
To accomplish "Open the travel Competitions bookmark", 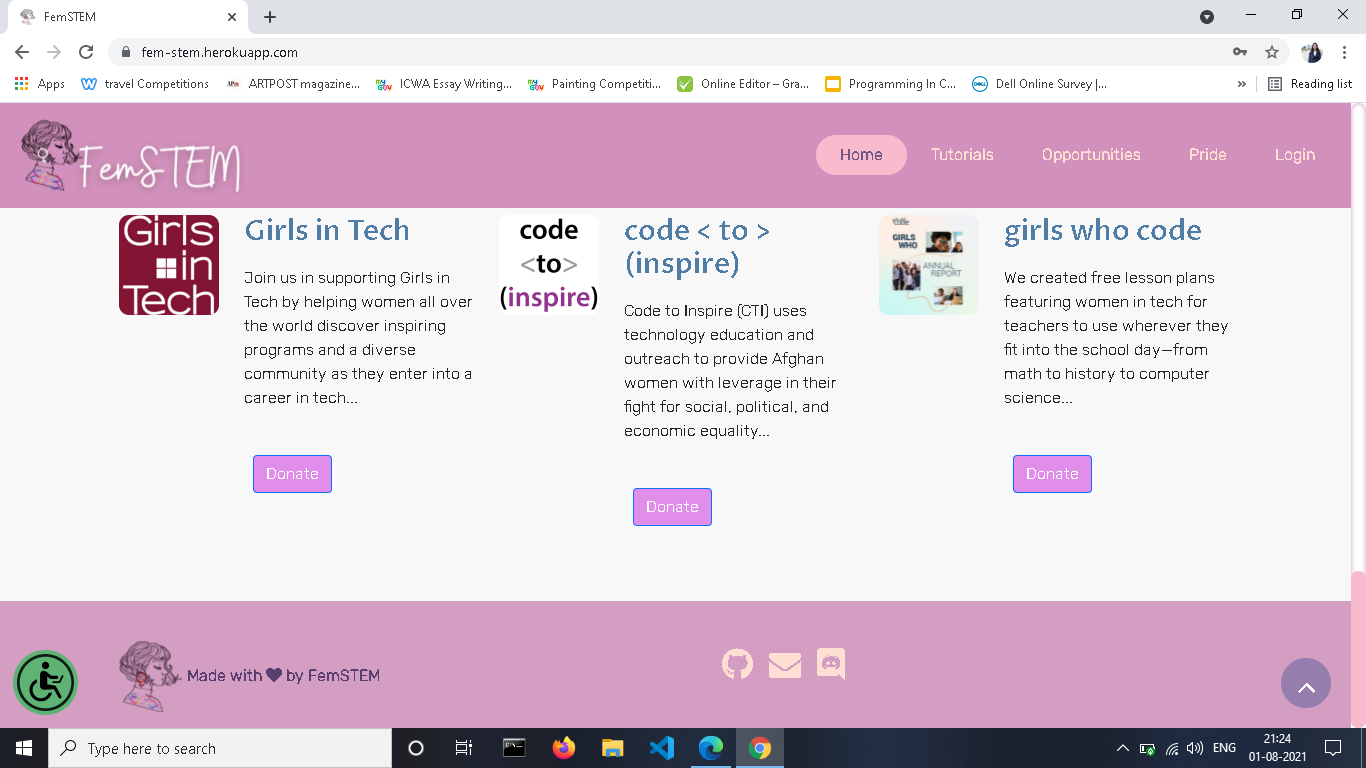I will (x=145, y=84).
